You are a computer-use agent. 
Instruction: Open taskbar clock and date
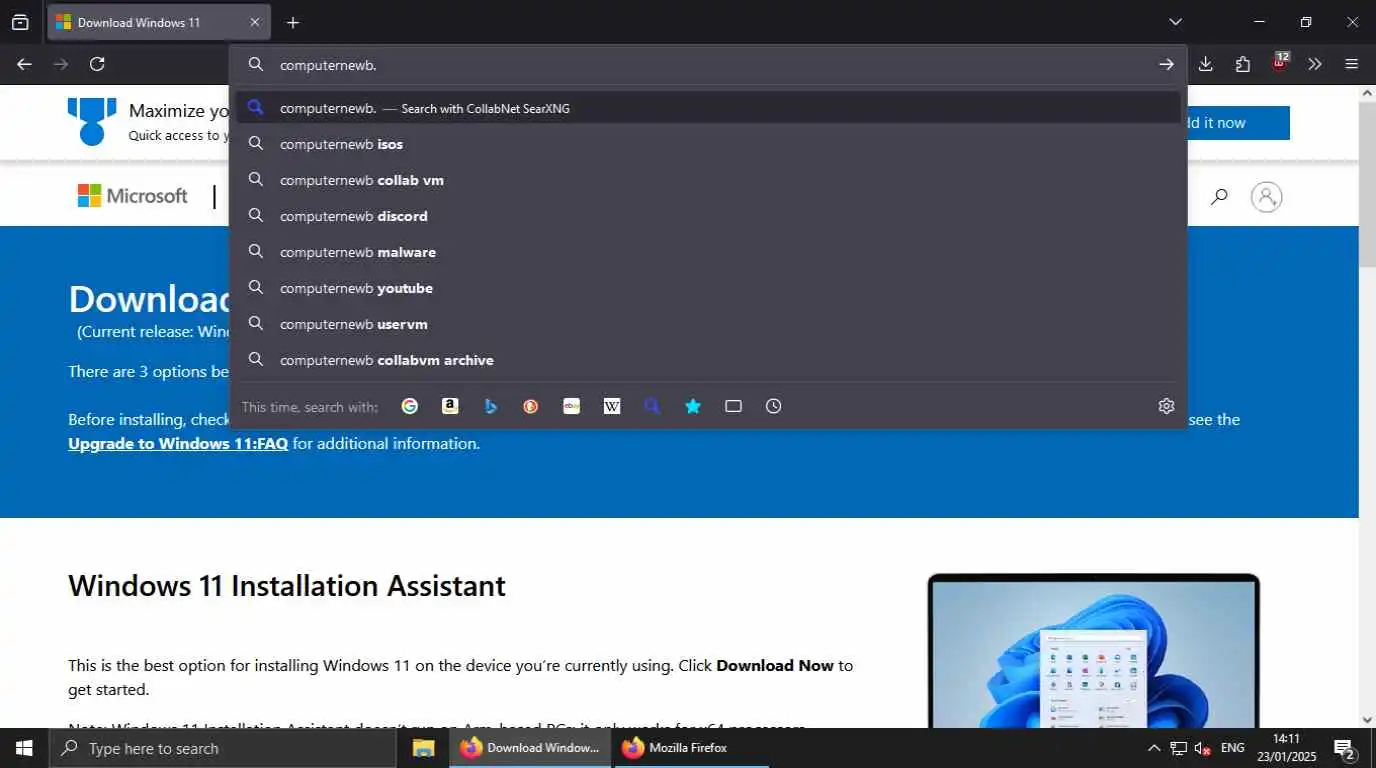tap(1288, 748)
